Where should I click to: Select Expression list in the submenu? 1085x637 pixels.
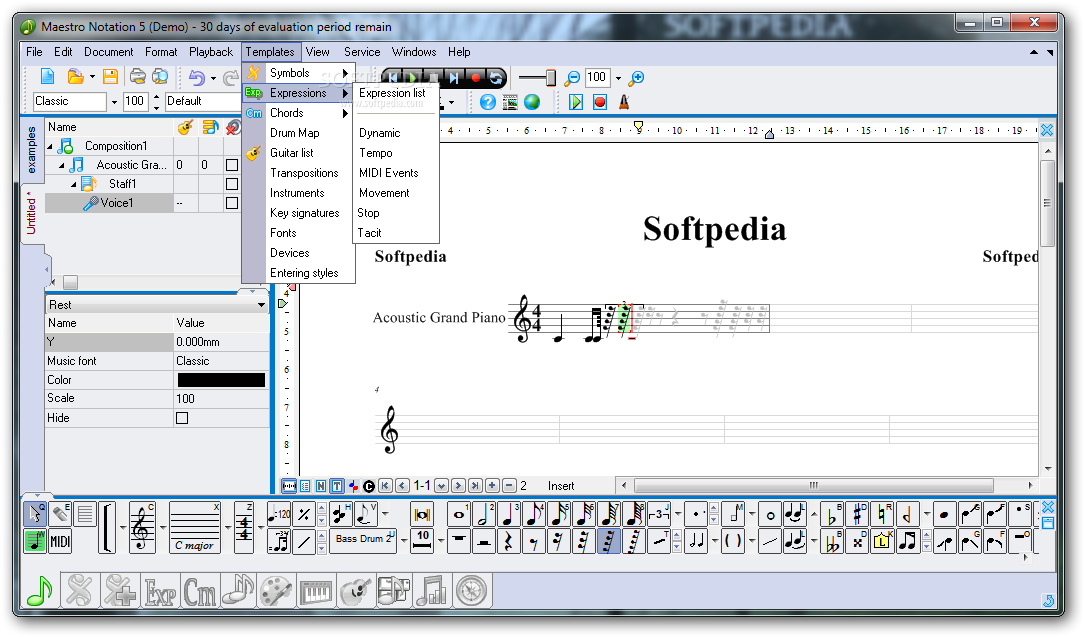392,93
